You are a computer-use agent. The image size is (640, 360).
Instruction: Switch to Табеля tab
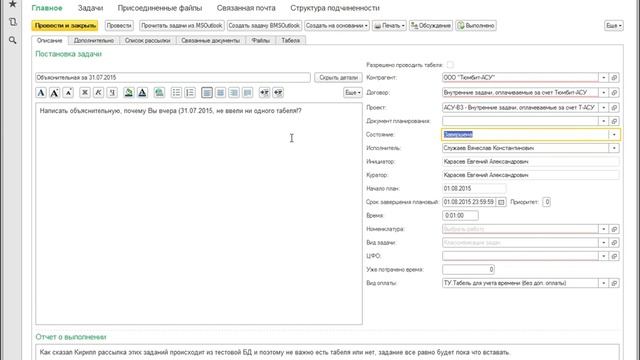291,40
